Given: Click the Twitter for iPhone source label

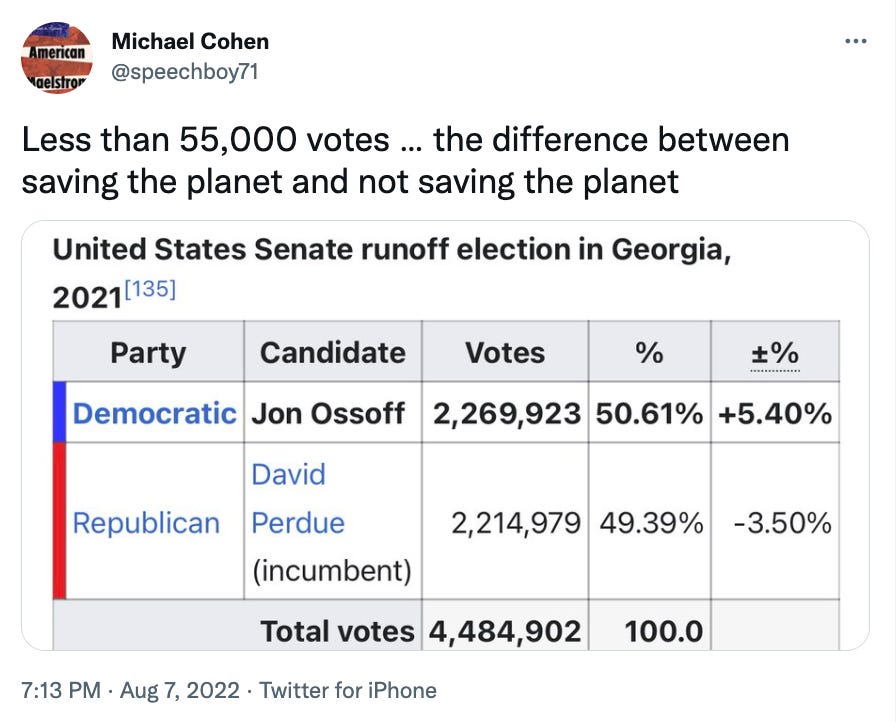Looking at the screenshot, I should click(348, 690).
